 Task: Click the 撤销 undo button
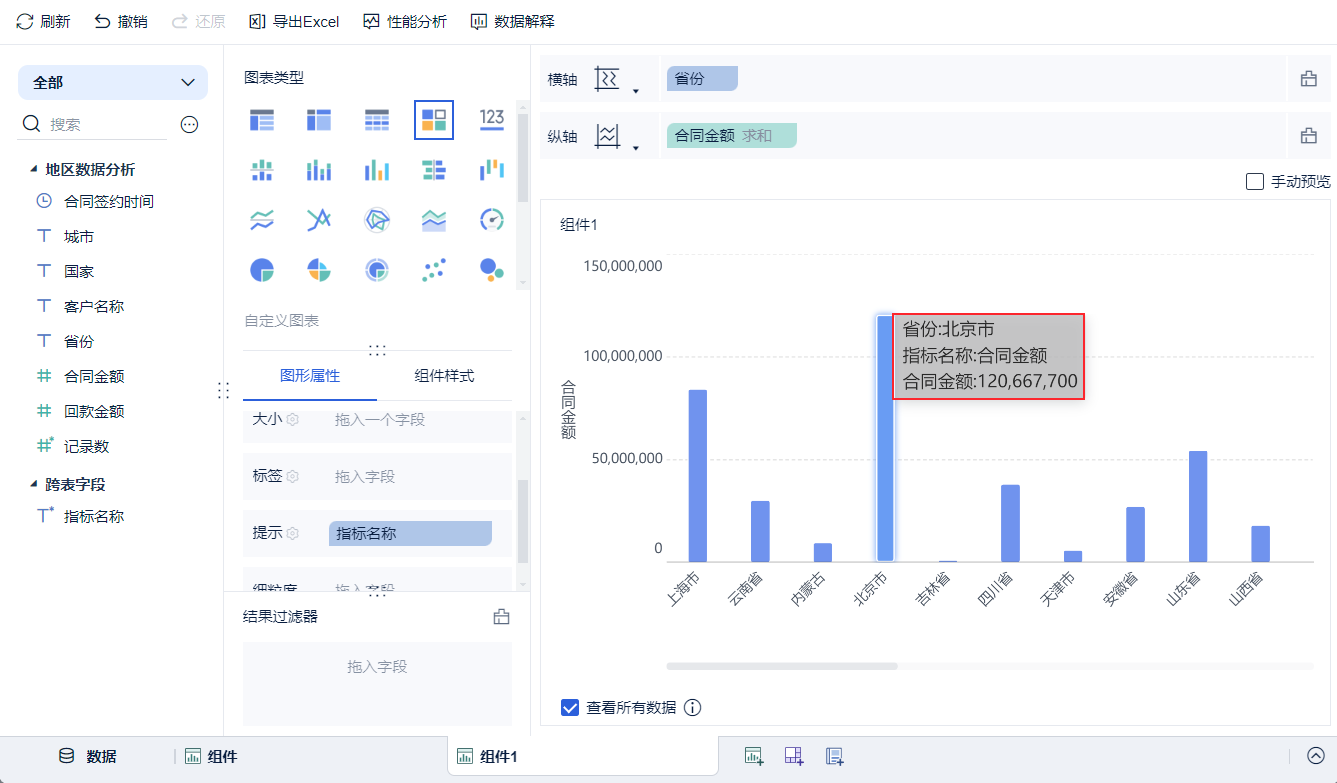(x=121, y=21)
